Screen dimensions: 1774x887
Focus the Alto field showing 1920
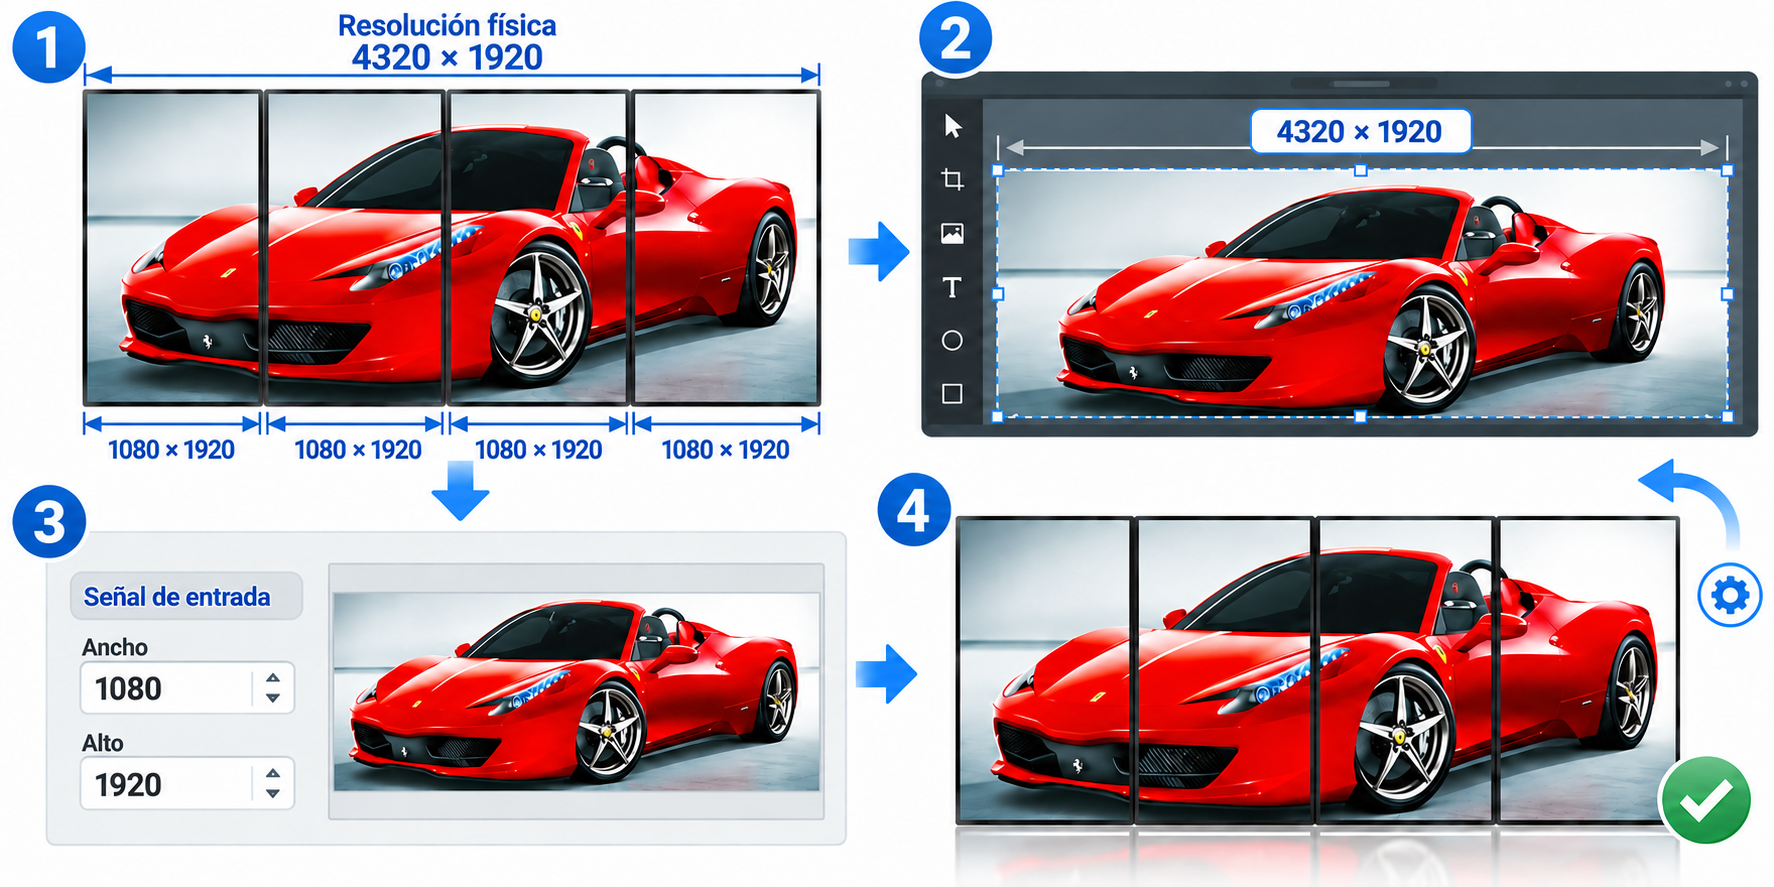pyautogui.click(x=187, y=784)
